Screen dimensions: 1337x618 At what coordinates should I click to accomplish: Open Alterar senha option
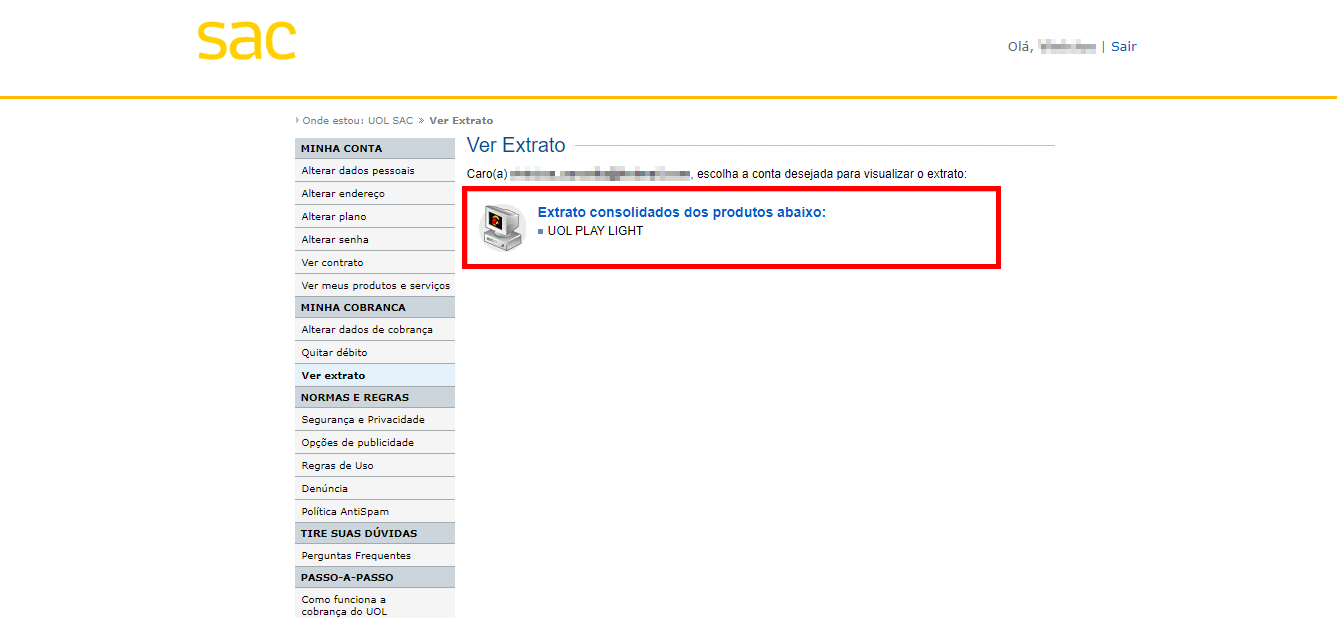click(x=375, y=240)
